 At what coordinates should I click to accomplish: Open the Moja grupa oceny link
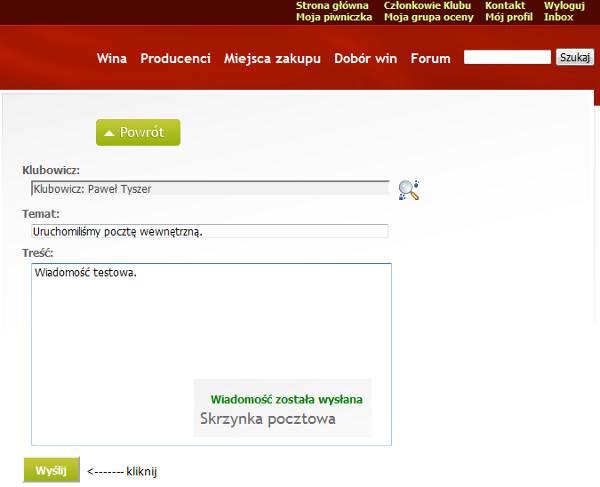429,17
